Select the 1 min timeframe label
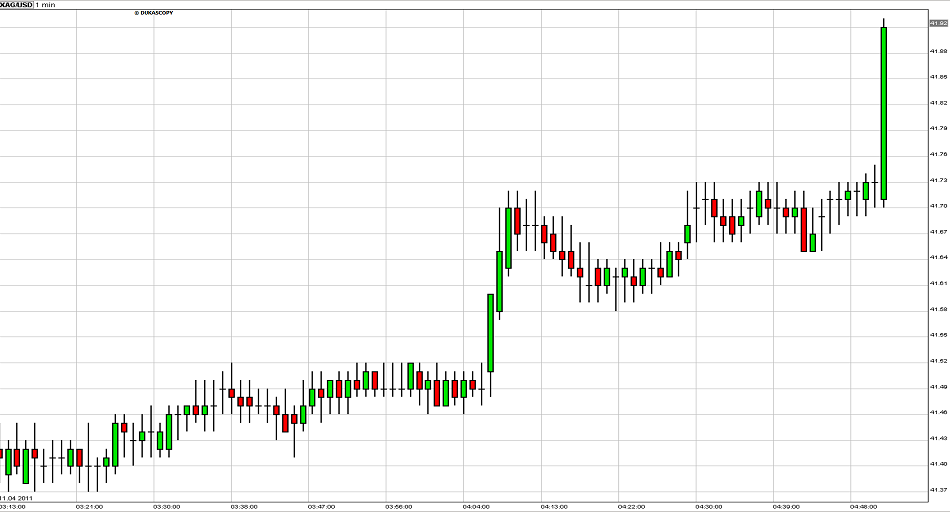 coord(46,5)
